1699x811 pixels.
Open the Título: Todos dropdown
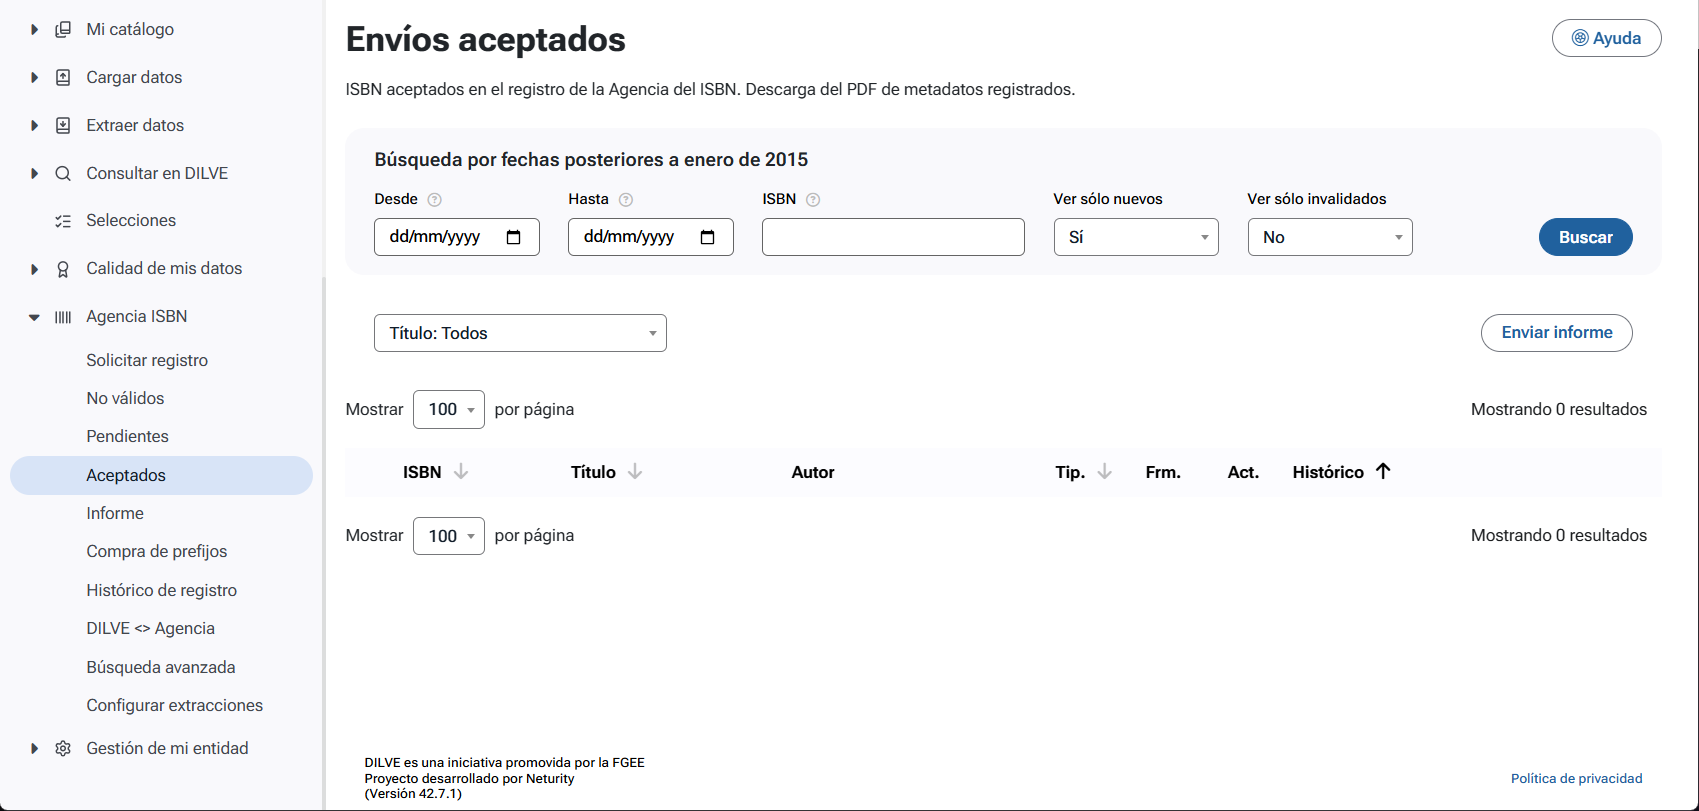coord(520,333)
